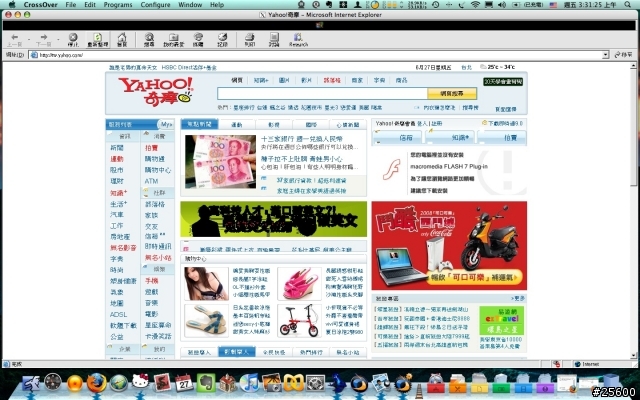Image resolution: width=640 pixels, height=400 pixels.
Task: Click the 100 yuan banknotes news thumbnail
Action: (x=220, y=162)
